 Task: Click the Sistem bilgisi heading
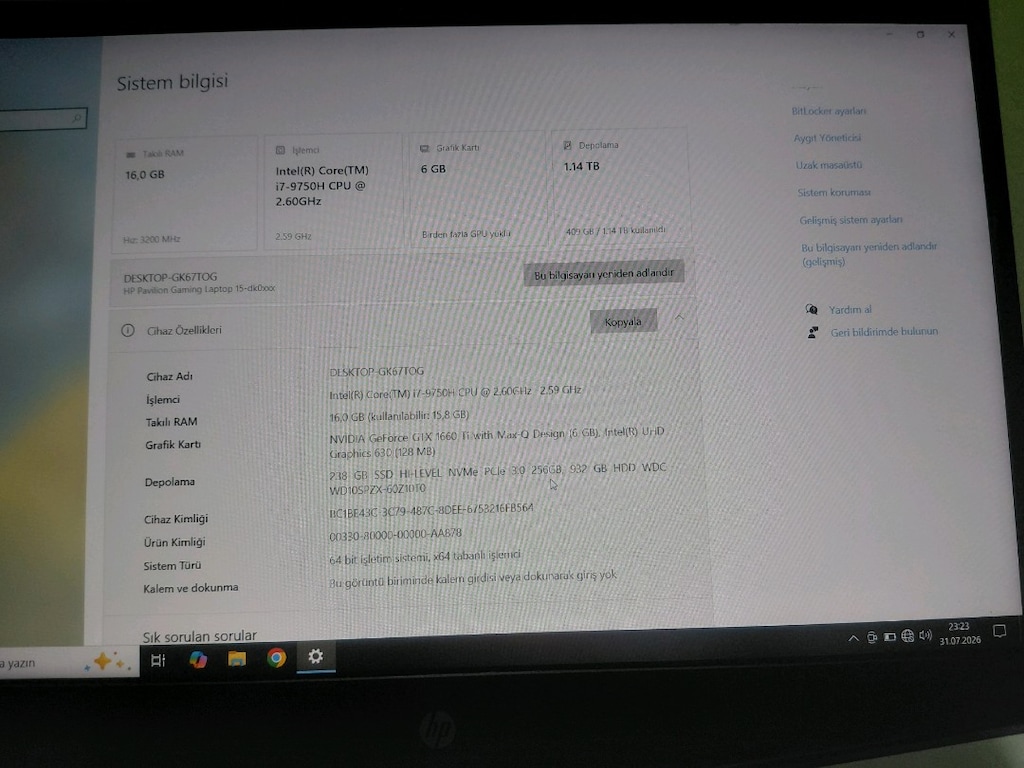pyautogui.click(x=172, y=82)
